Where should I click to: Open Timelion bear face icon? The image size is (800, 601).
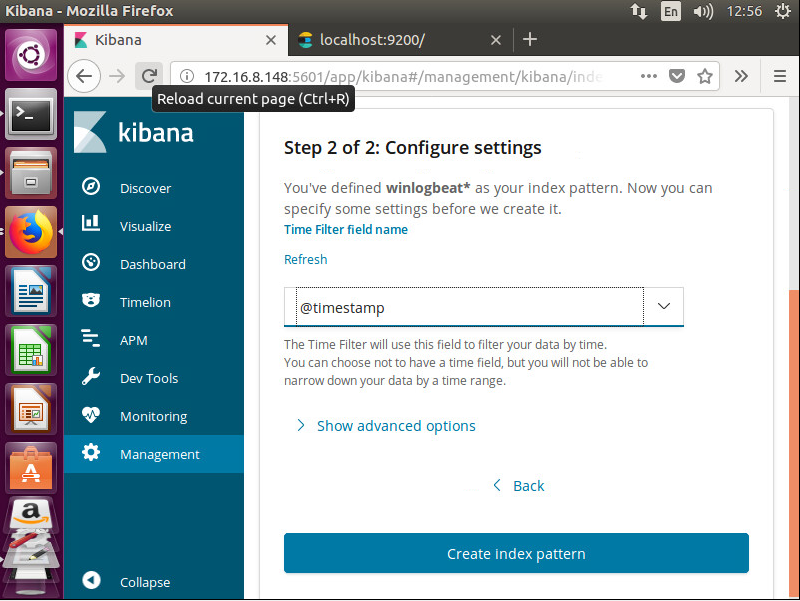coord(91,300)
